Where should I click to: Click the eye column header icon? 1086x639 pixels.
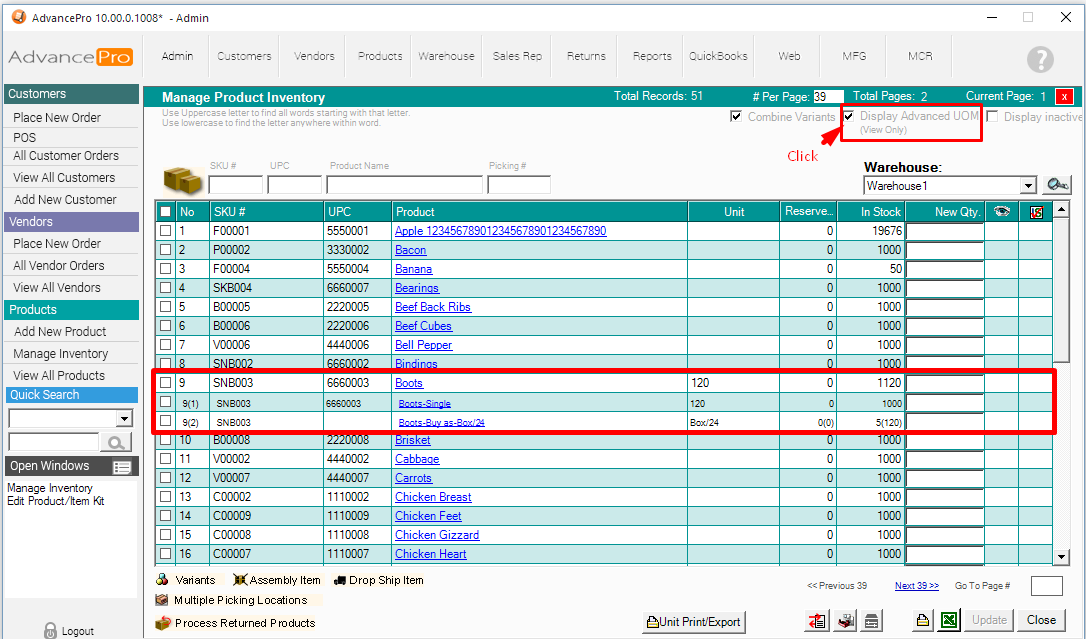(x=1001, y=212)
